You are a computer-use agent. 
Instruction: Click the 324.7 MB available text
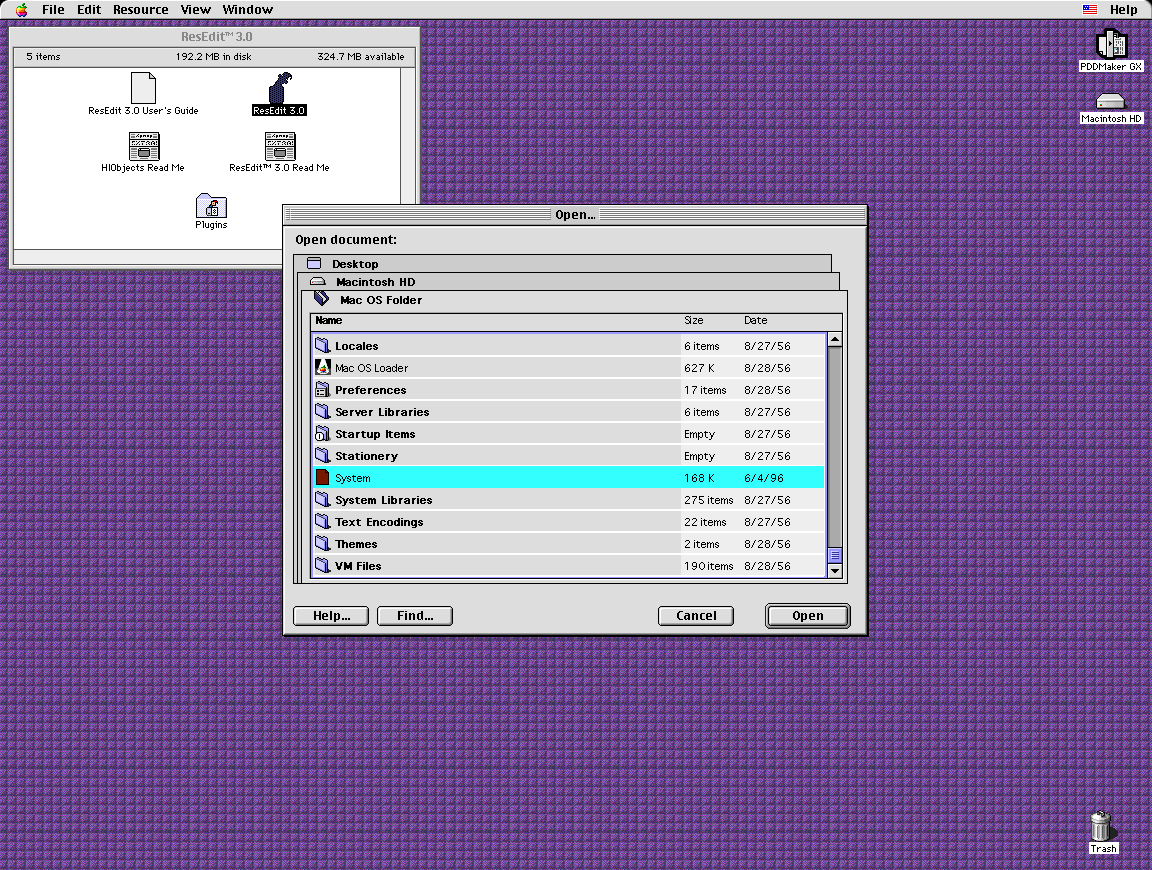coord(361,57)
